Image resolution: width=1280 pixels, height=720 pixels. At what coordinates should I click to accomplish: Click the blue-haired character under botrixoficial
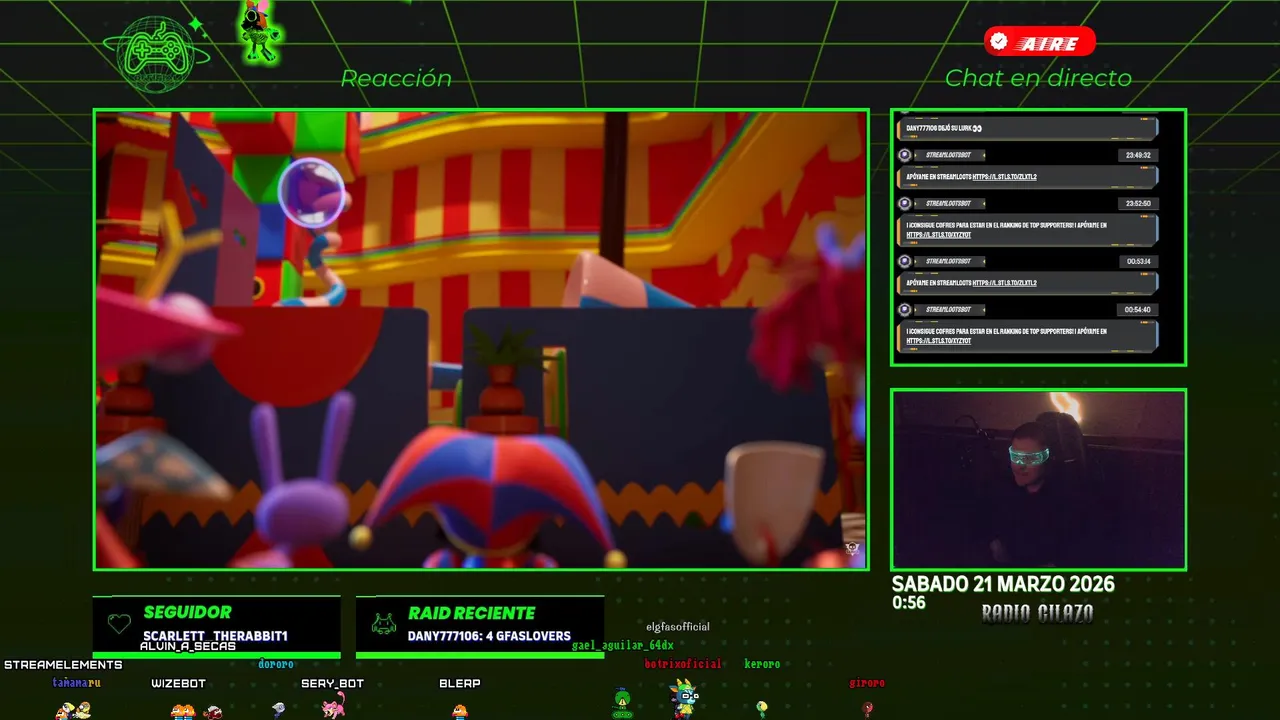pyautogui.click(x=684, y=699)
